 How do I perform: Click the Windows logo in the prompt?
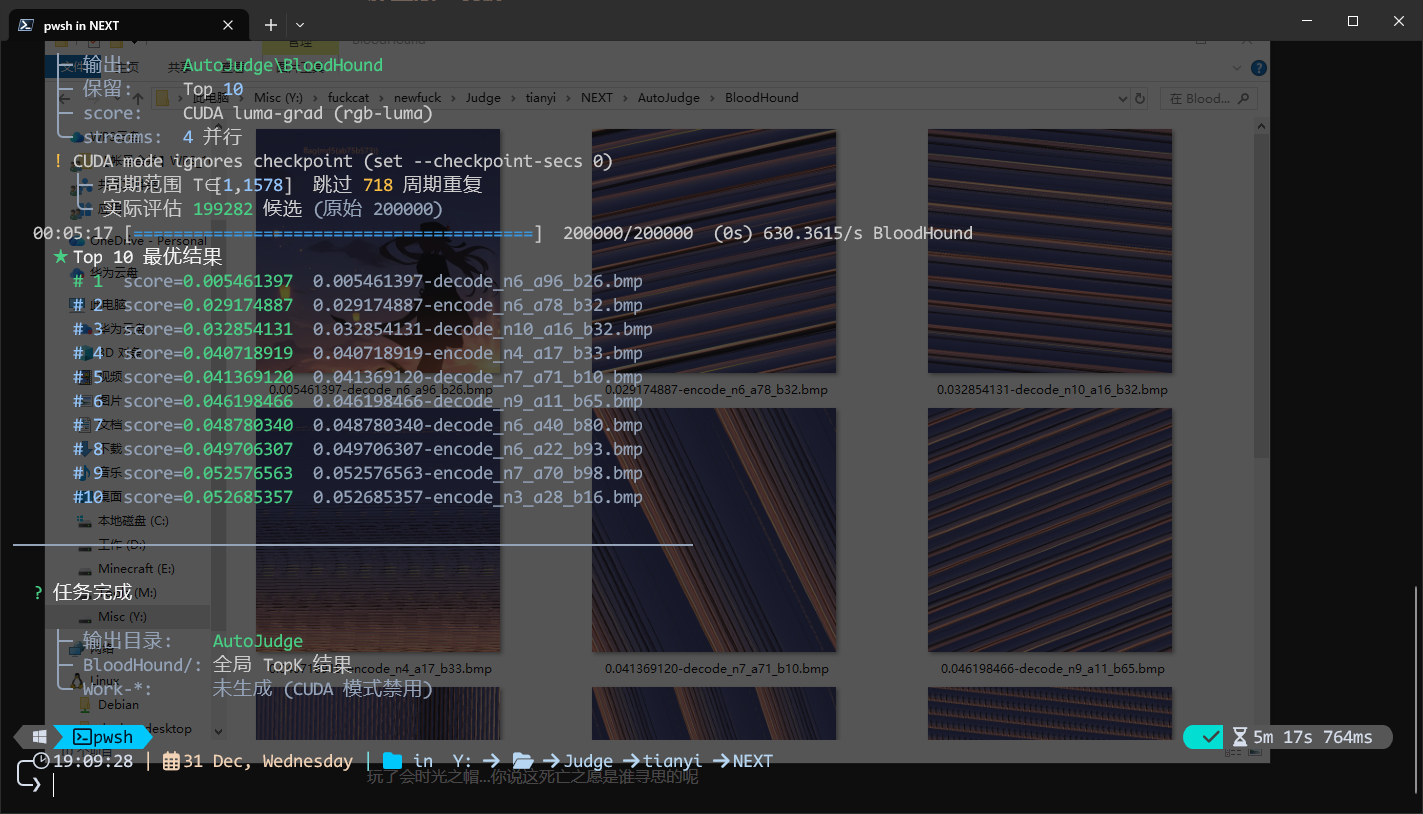click(x=39, y=737)
